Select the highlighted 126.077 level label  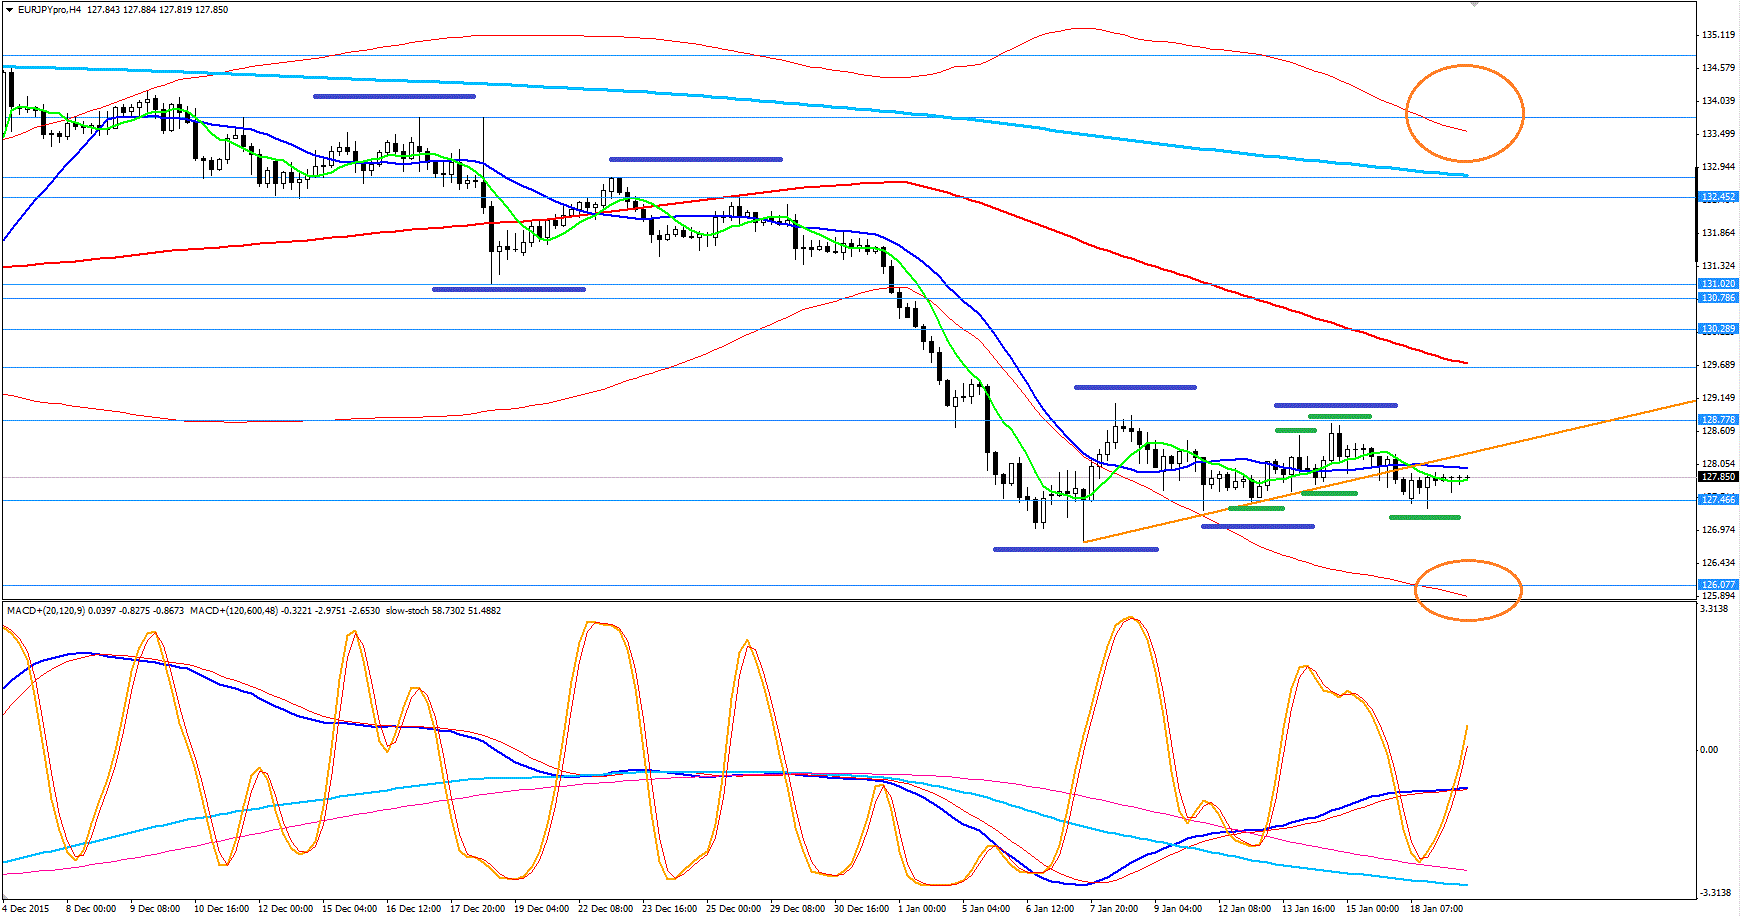point(1718,585)
